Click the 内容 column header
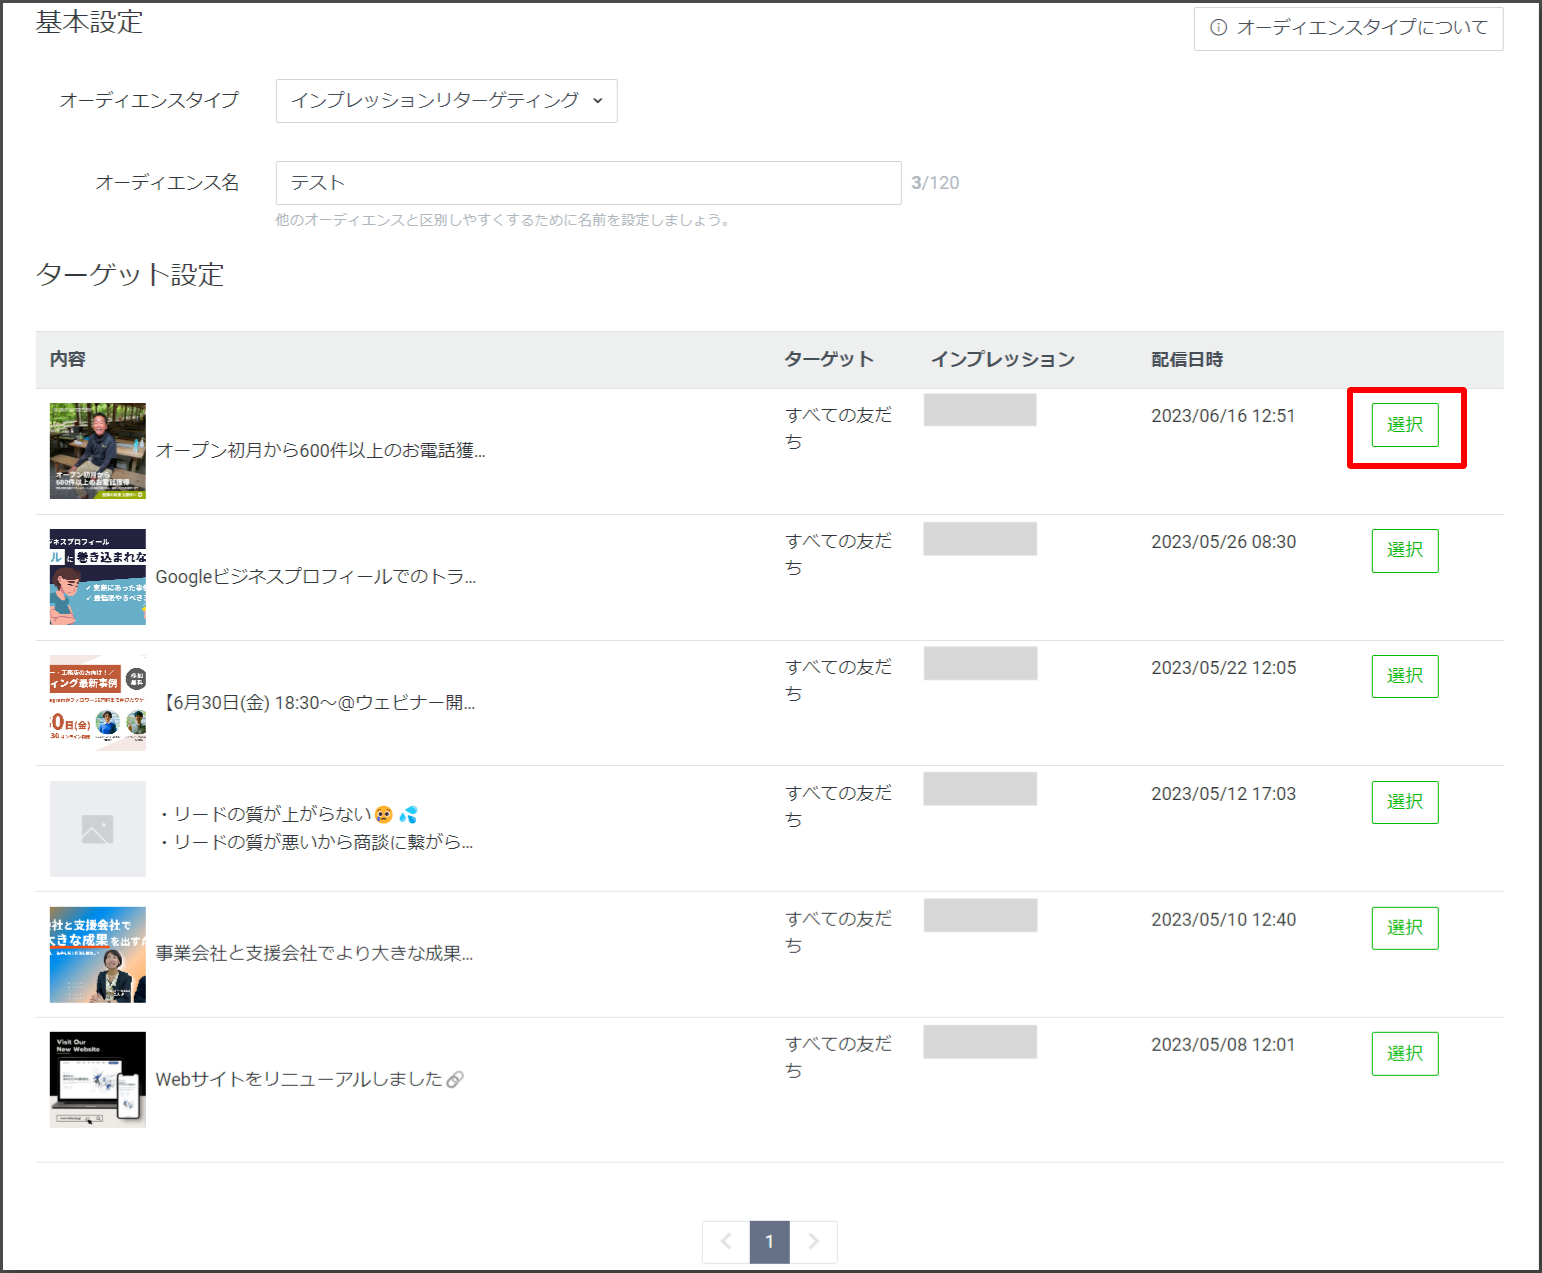Image resolution: width=1542 pixels, height=1273 pixels. [x=68, y=360]
